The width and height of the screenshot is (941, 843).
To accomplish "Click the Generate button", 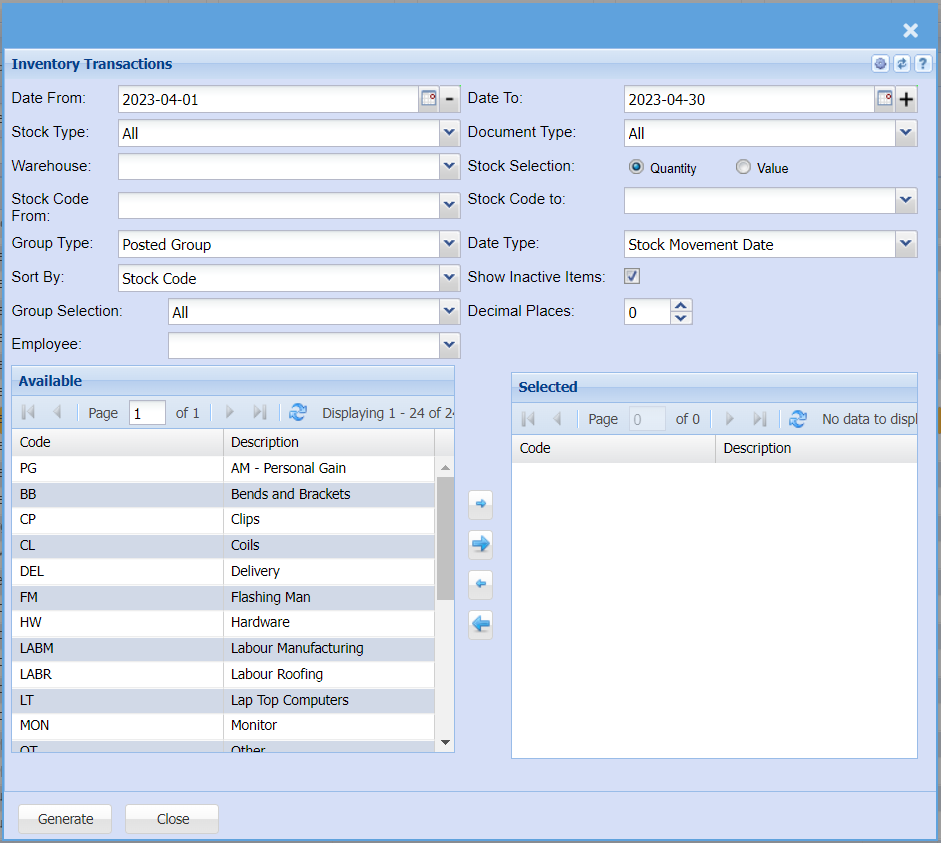I will coord(65,818).
